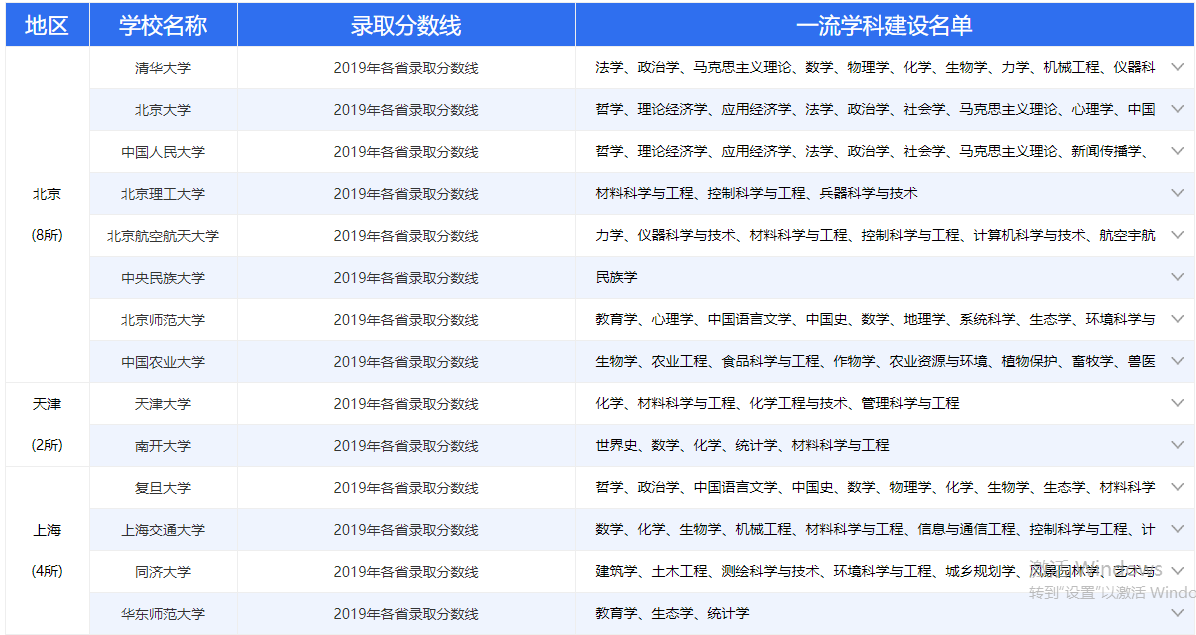Screen dimensions: 1196x635
Task: Click the subject text 兵器科学与技术
Action: pos(868,193)
